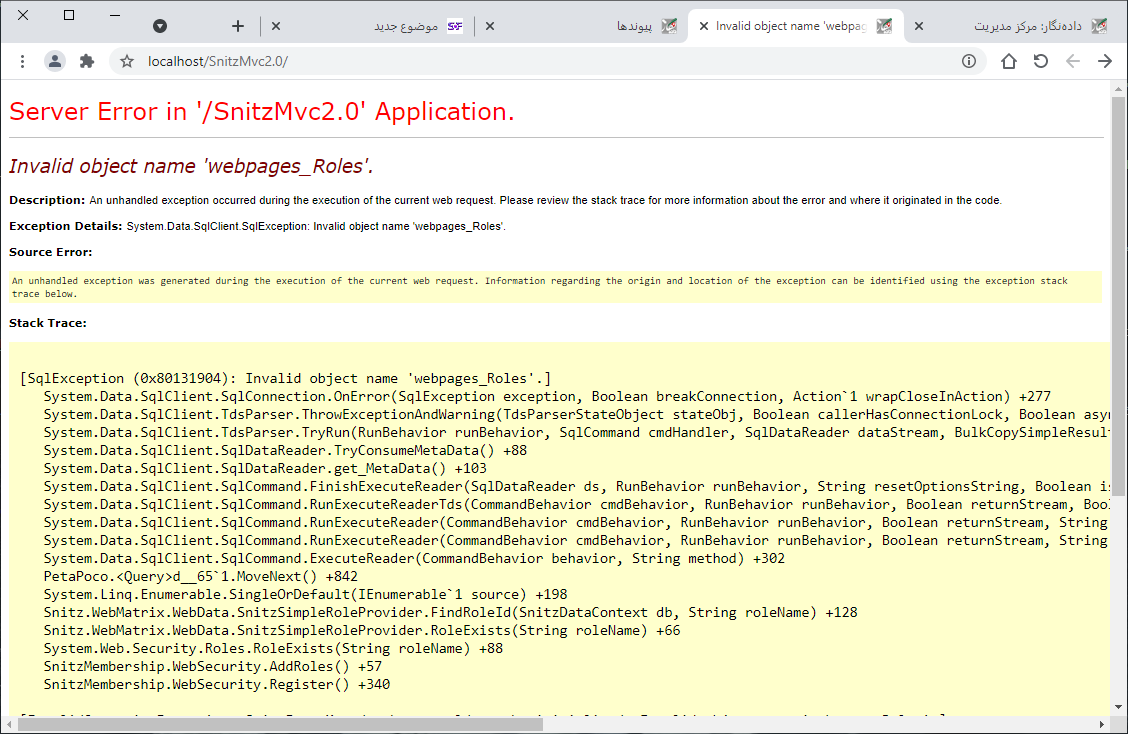
Task: Close the Invalid object name tab
Action: [x=705, y=26]
